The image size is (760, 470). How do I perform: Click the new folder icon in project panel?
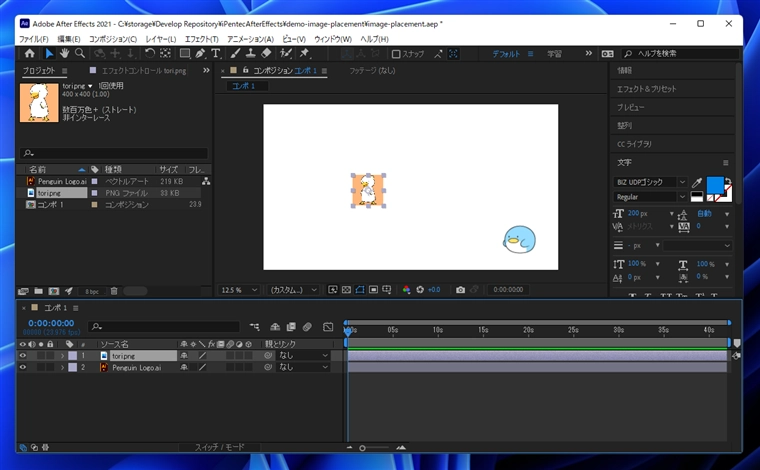[x=39, y=291]
